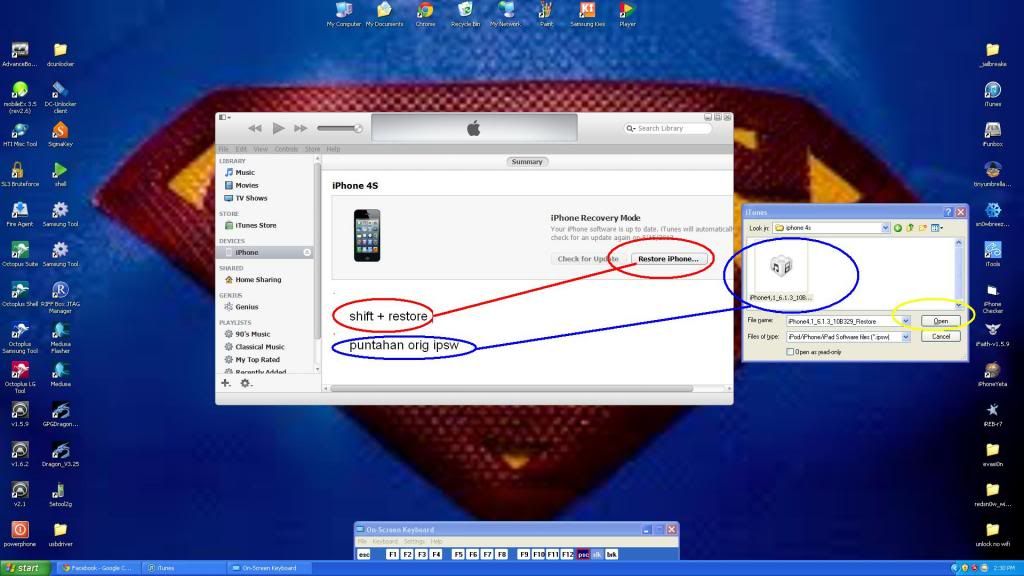Click the Cancel button in file dialog
Viewport: 1024px width, 576px height.
pos(940,336)
